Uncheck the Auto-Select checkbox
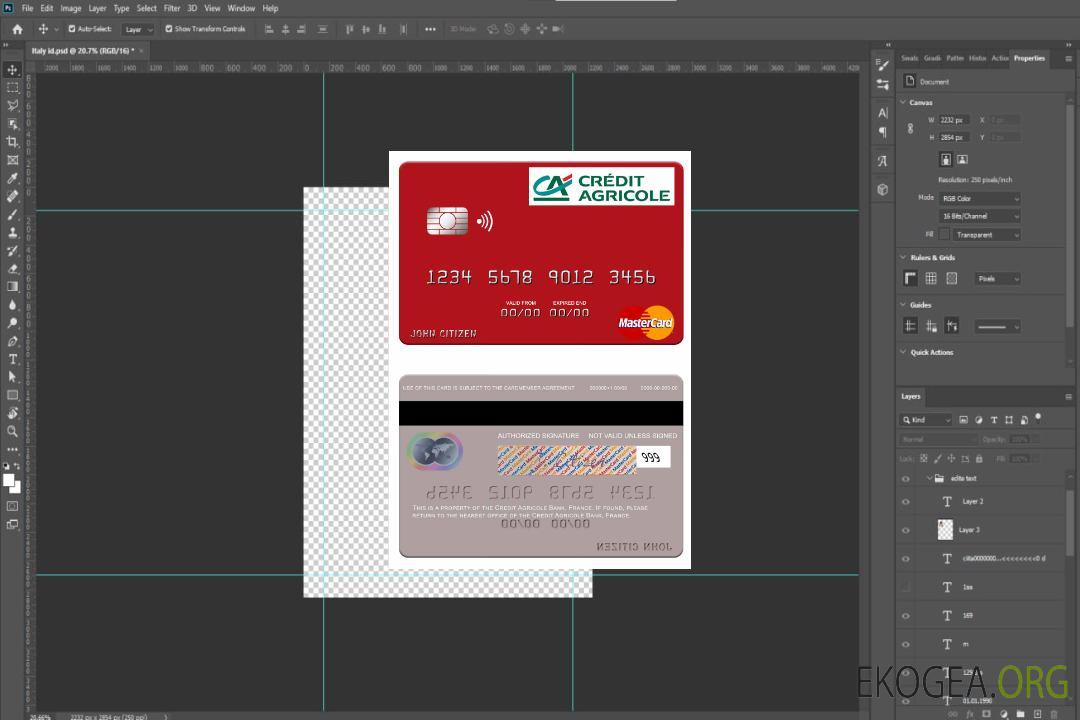Screen dimensions: 1080x720 72,29
